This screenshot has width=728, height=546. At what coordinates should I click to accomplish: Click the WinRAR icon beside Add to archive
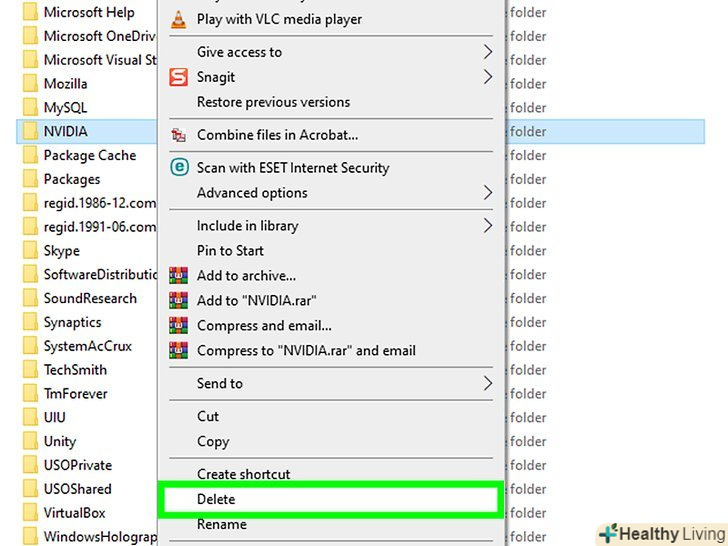[178, 276]
